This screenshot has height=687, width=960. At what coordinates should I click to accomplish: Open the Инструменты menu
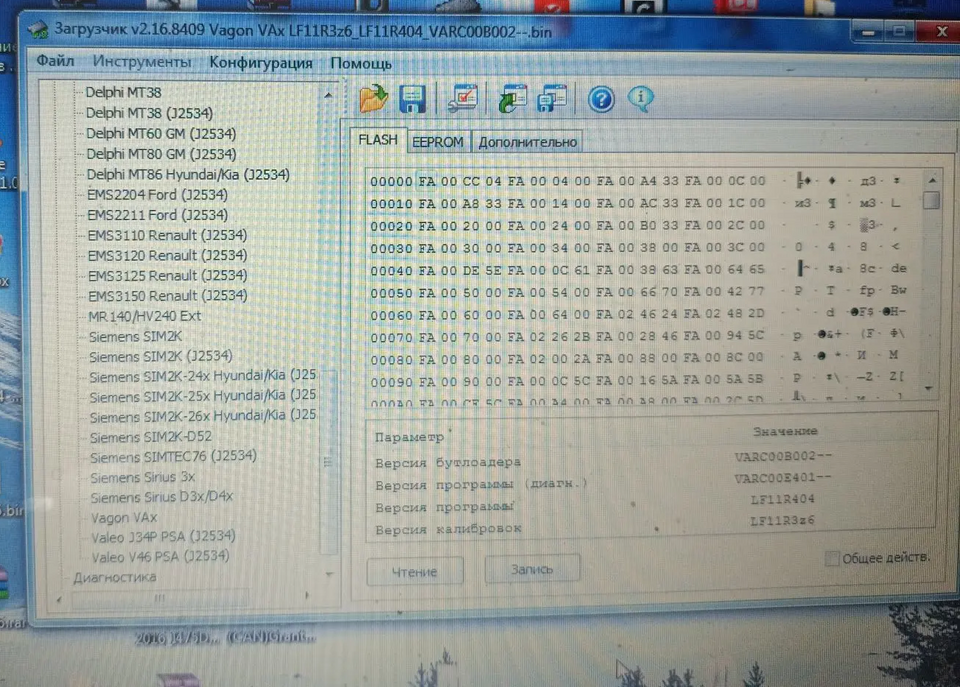(x=141, y=61)
